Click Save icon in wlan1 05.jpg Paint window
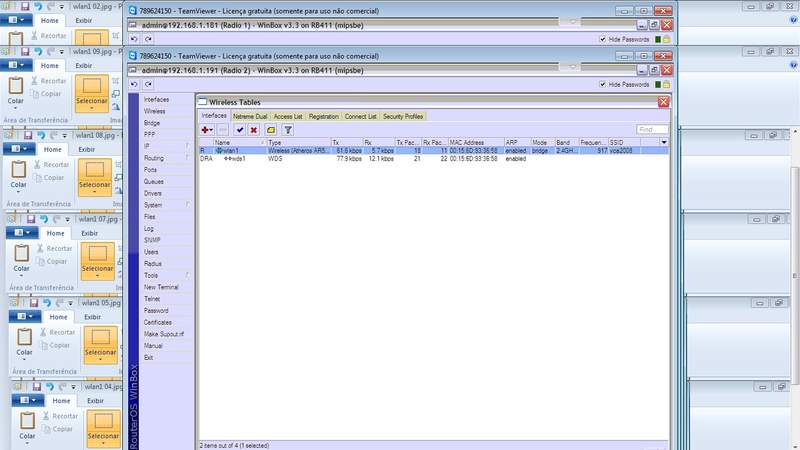Viewport: 800px width, 450px height. [x=34, y=303]
